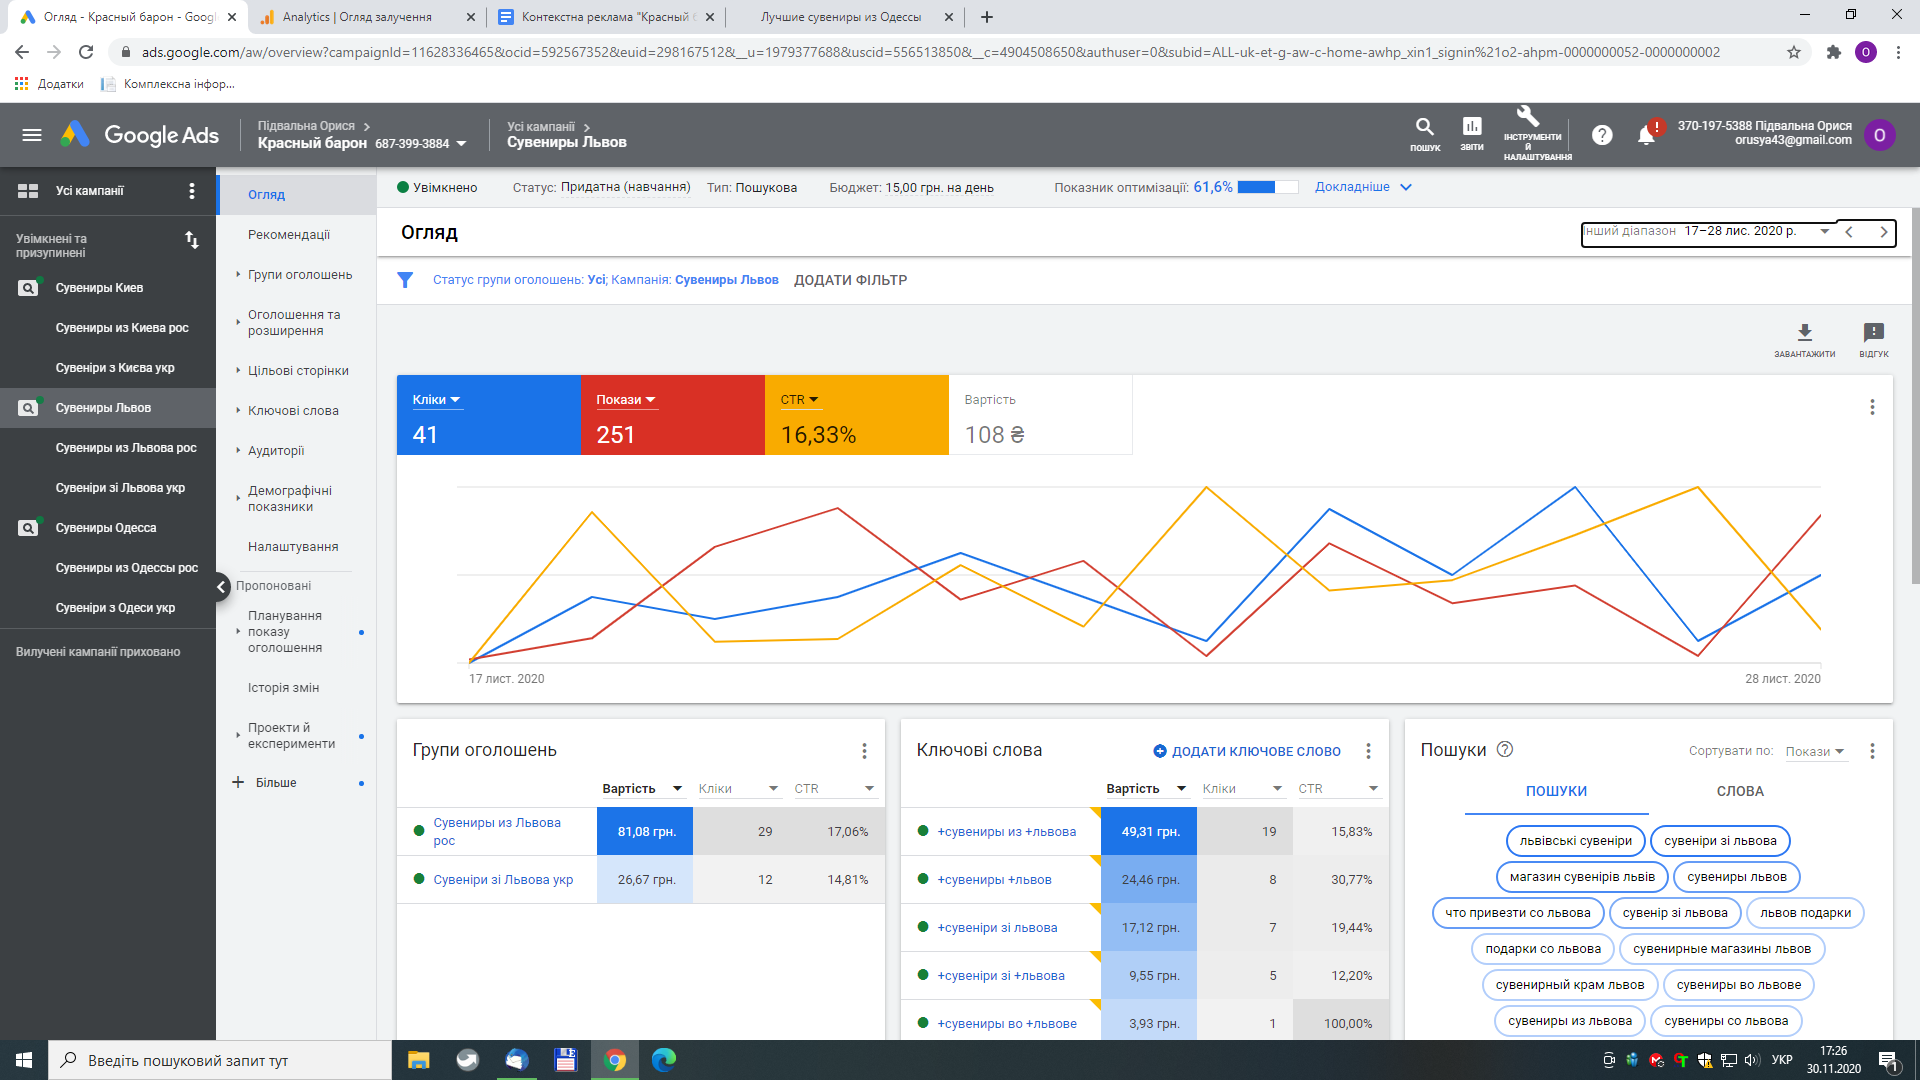
Task: Open Tools and settings wrench icon
Action: (x=1528, y=116)
